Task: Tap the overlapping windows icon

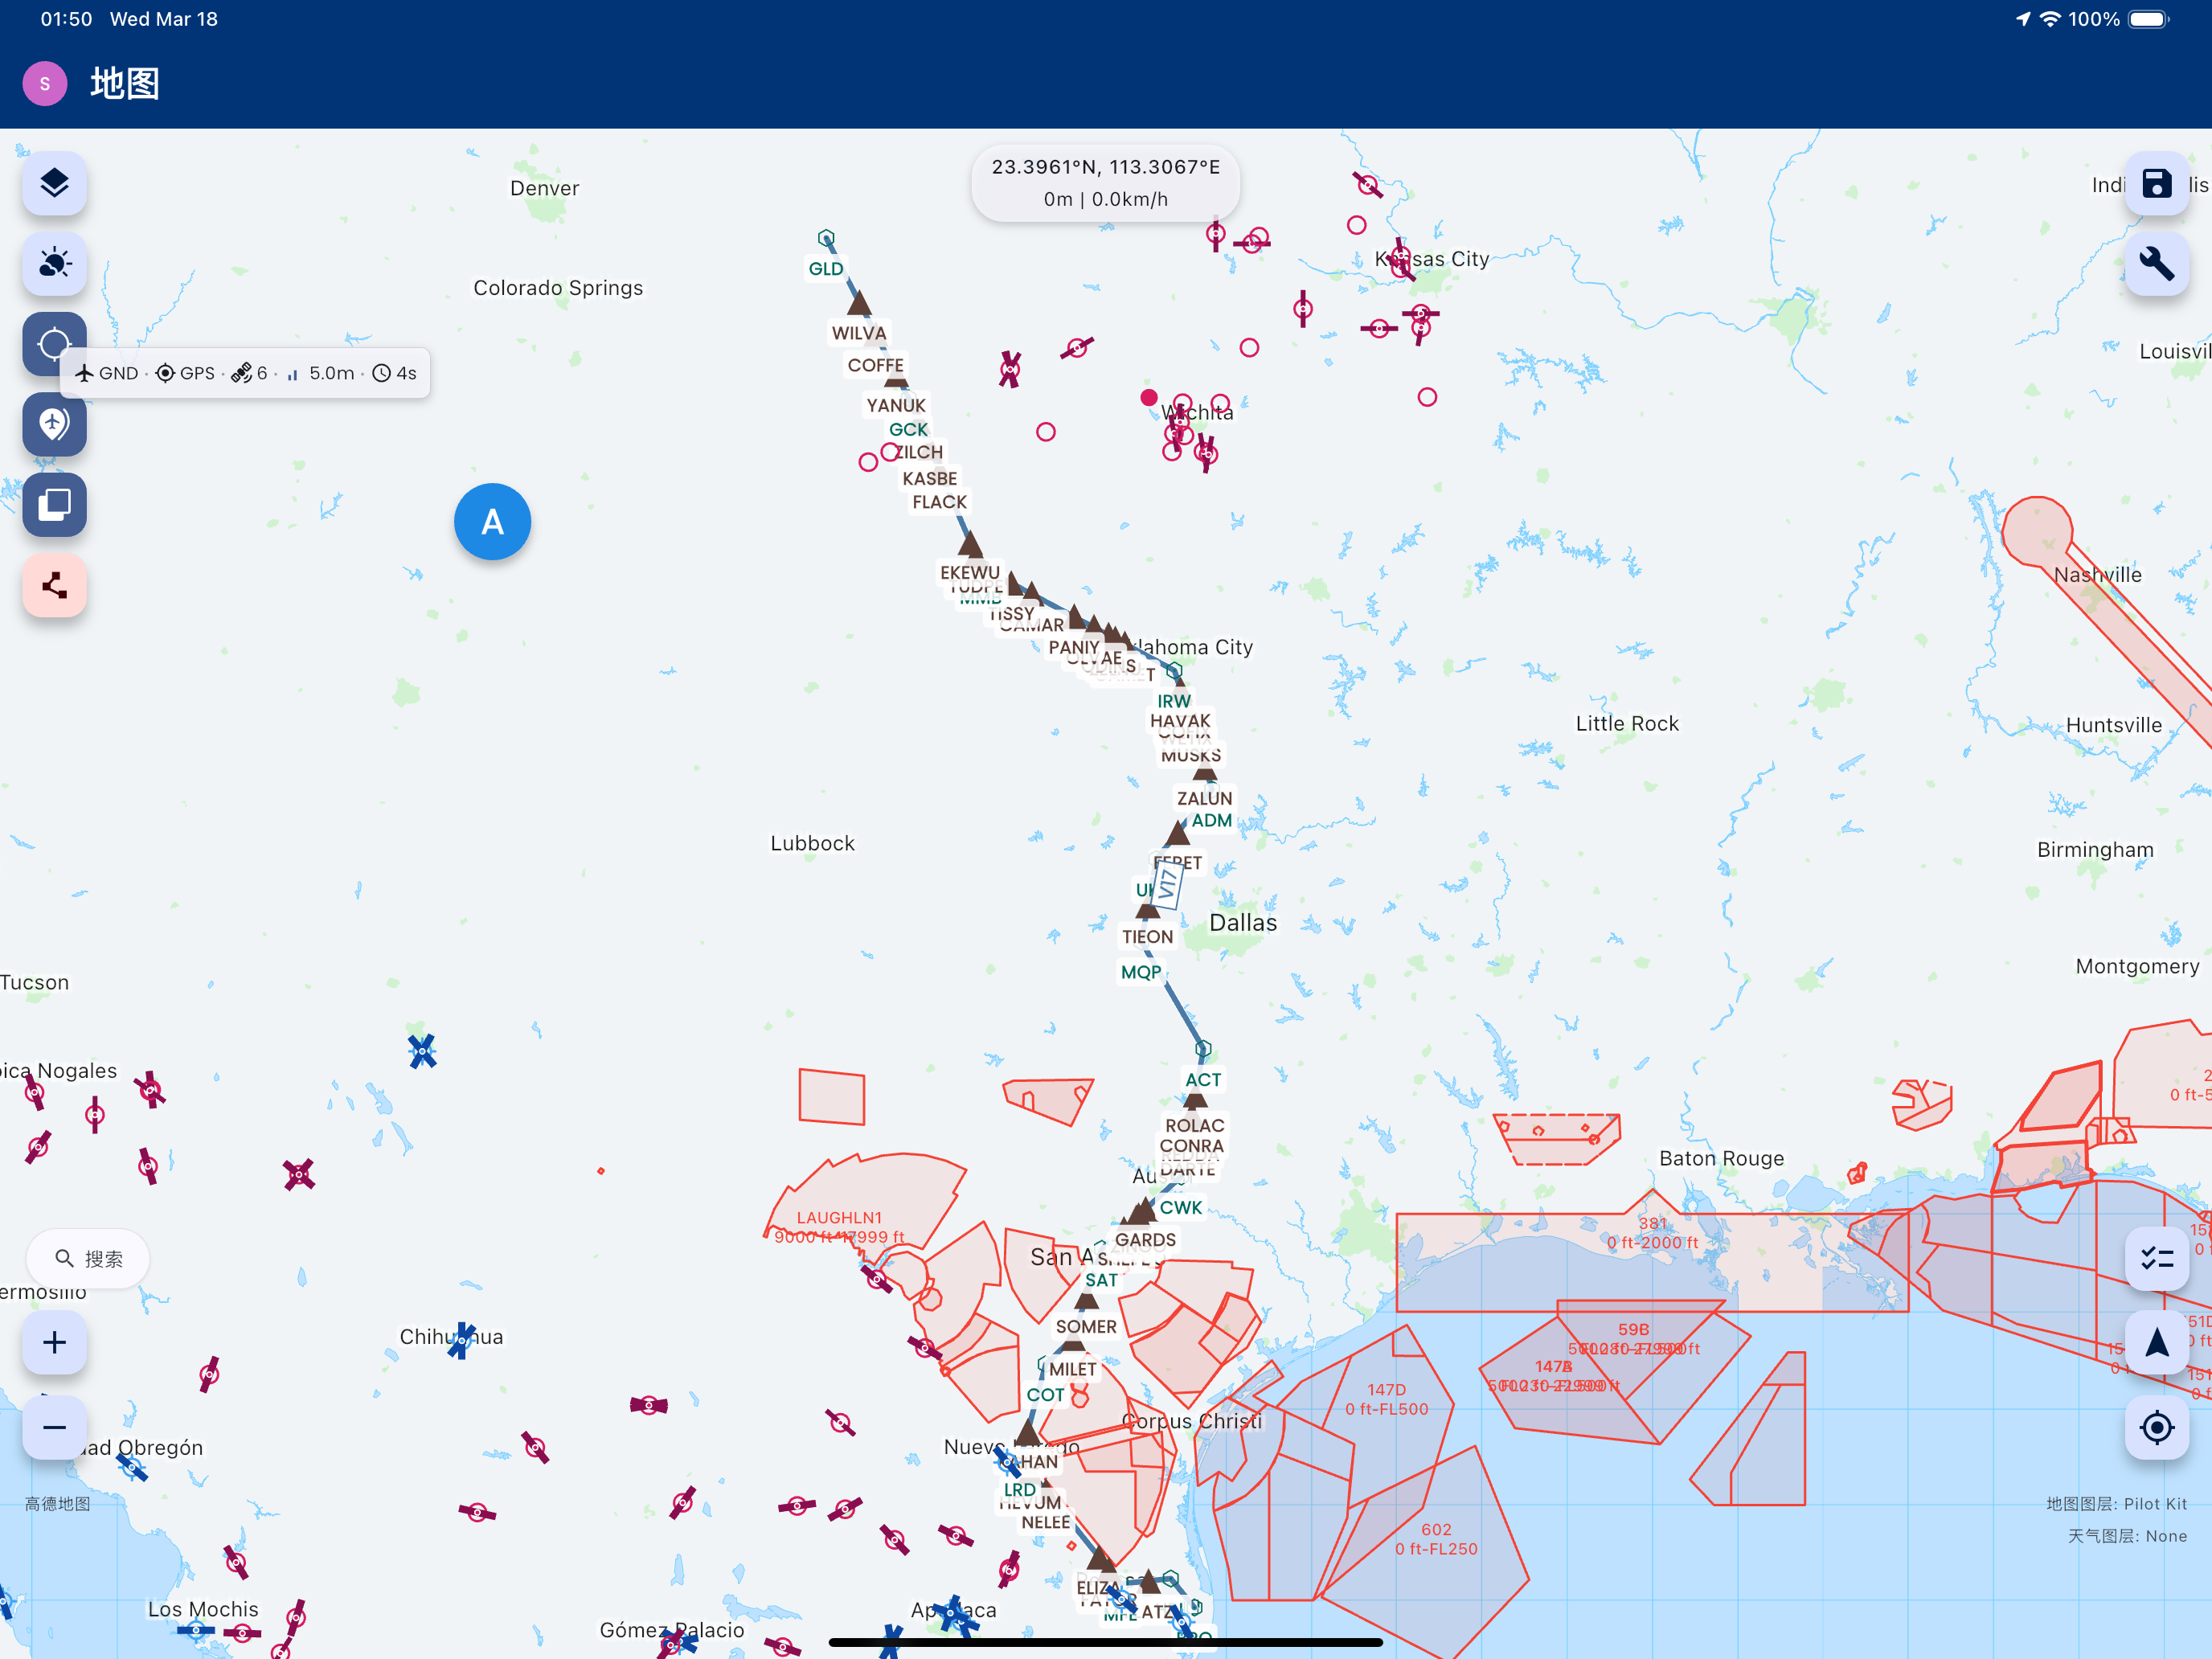Action: coord(54,504)
